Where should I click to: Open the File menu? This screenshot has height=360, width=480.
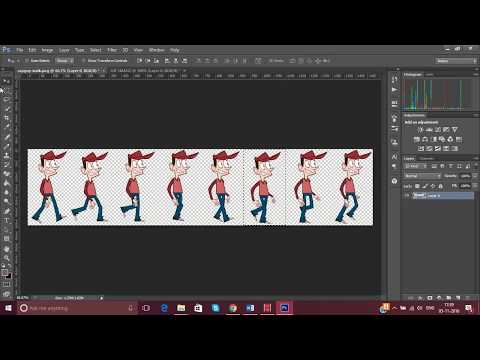20,50
